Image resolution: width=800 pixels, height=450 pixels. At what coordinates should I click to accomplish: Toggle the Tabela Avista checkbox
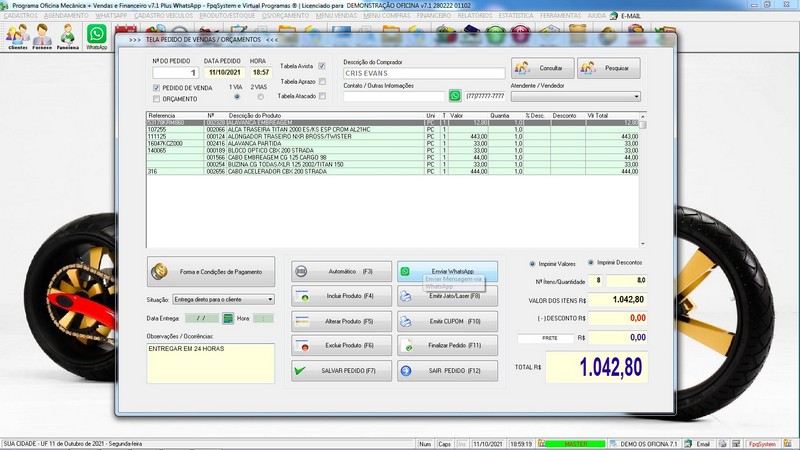(322, 66)
